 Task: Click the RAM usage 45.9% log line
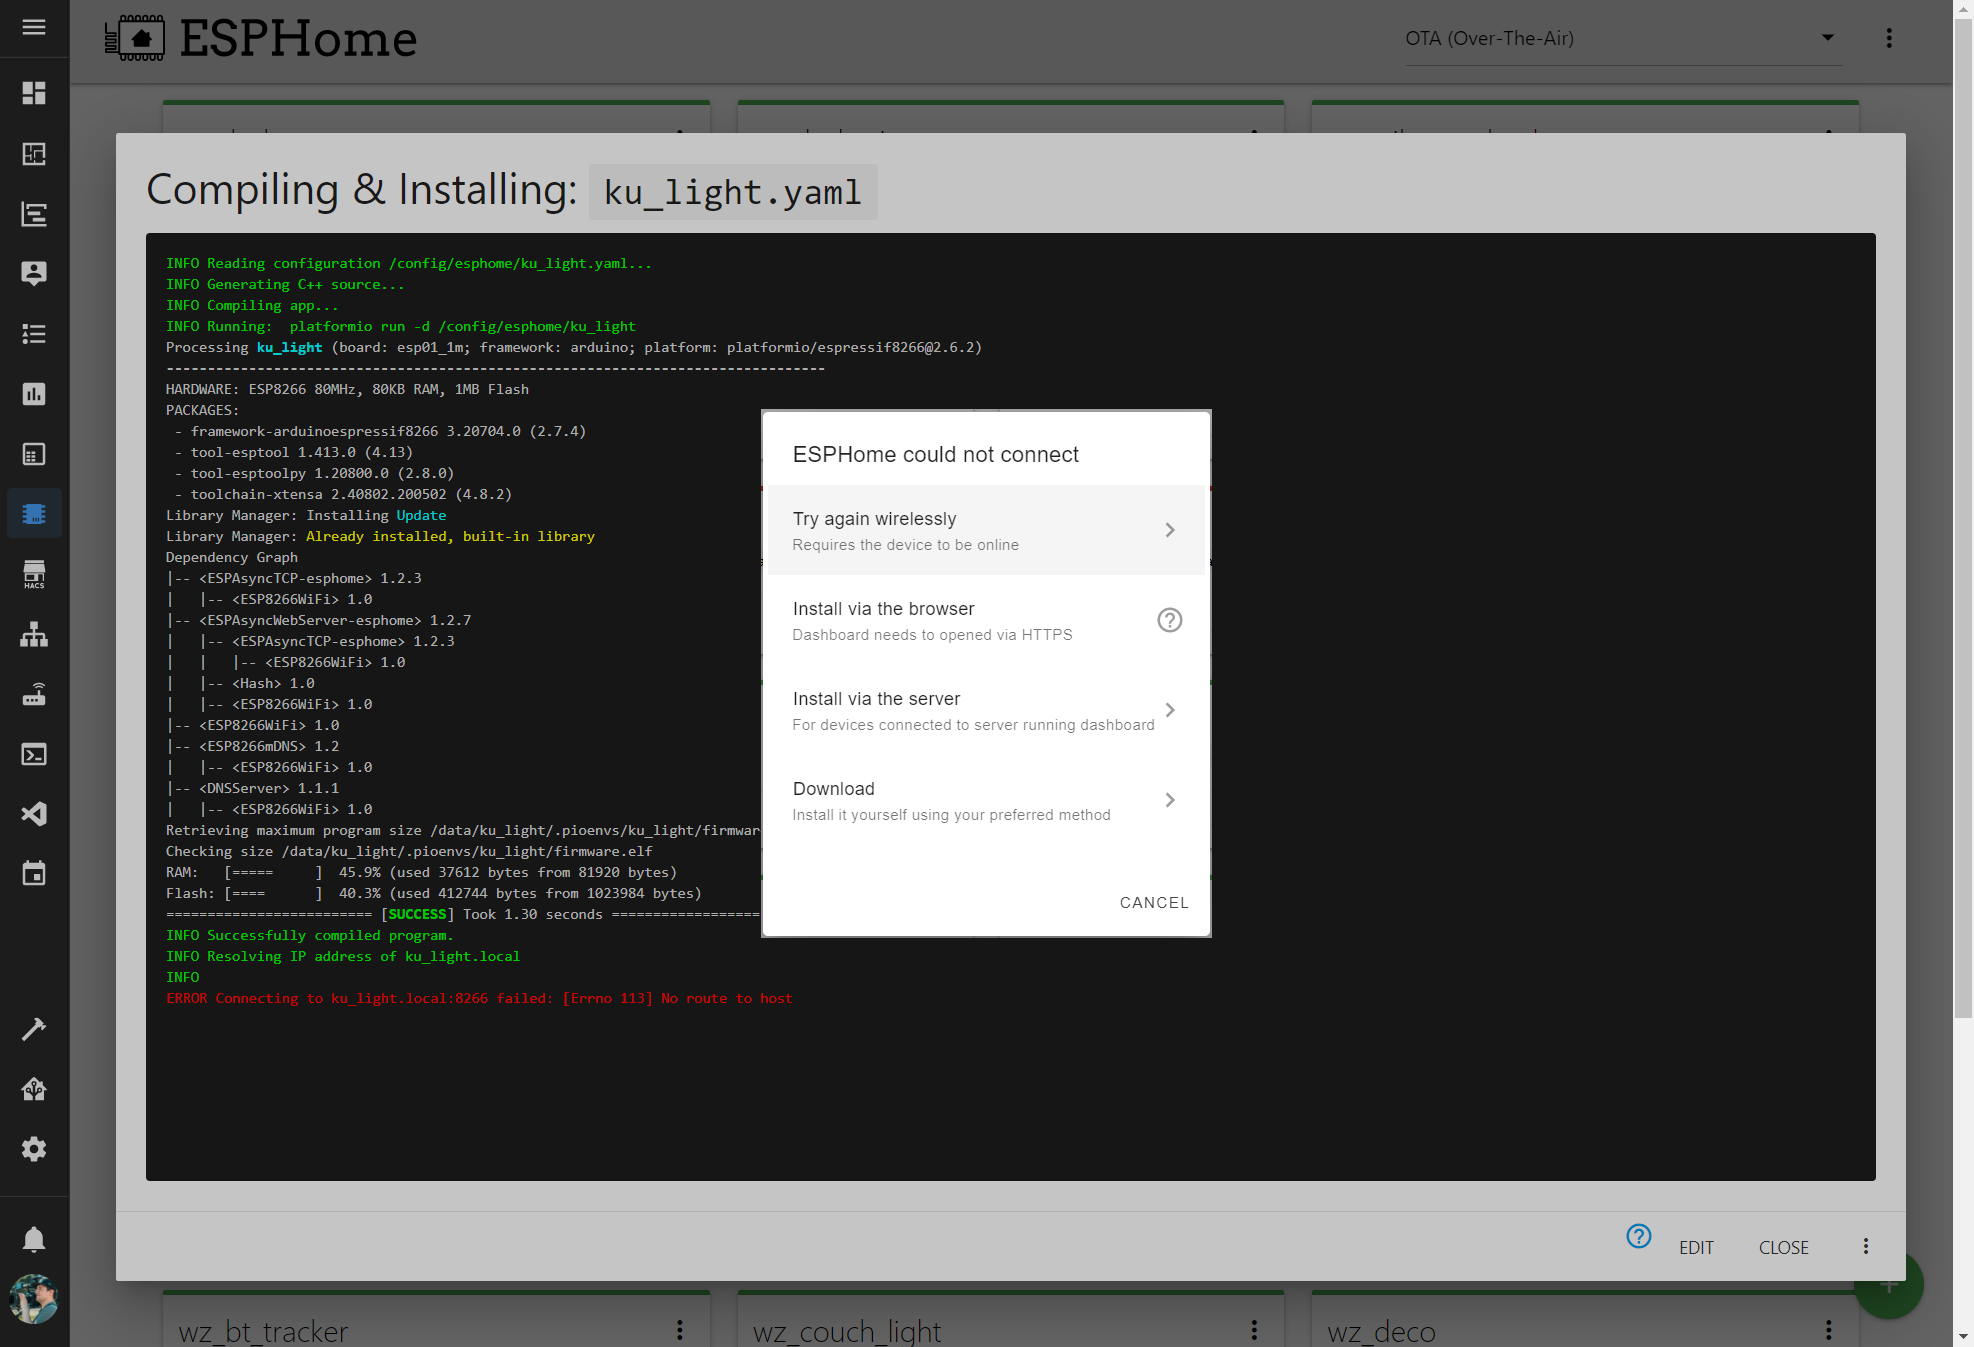pos(421,872)
